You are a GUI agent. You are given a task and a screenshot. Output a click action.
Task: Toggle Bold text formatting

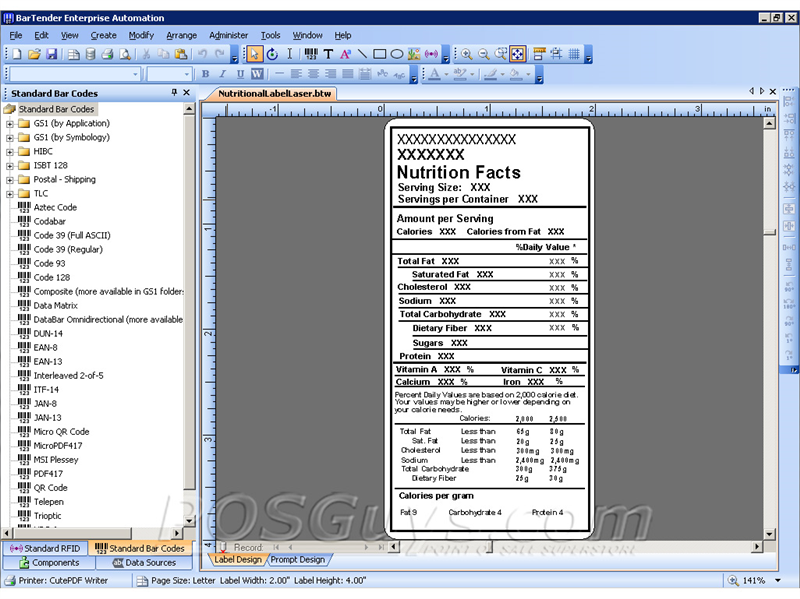(205, 74)
